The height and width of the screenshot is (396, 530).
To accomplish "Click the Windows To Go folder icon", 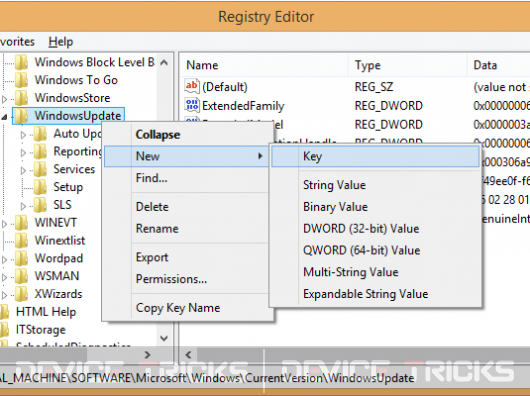I will pyautogui.click(x=22, y=80).
